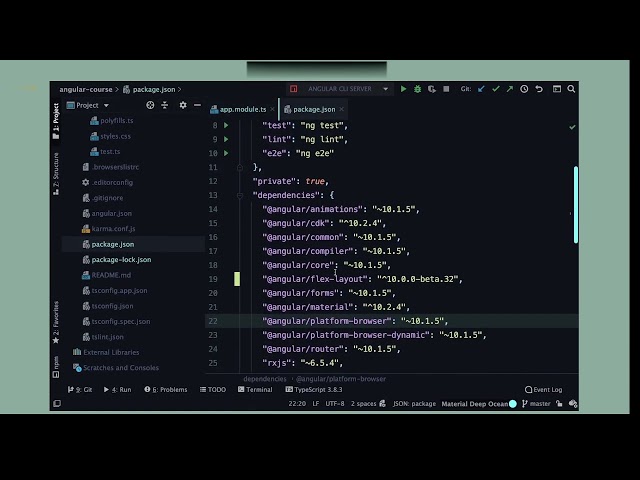Change LF line separator in status bar
The height and width of the screenshot is (480, 640).
click(x=316, y=404)
